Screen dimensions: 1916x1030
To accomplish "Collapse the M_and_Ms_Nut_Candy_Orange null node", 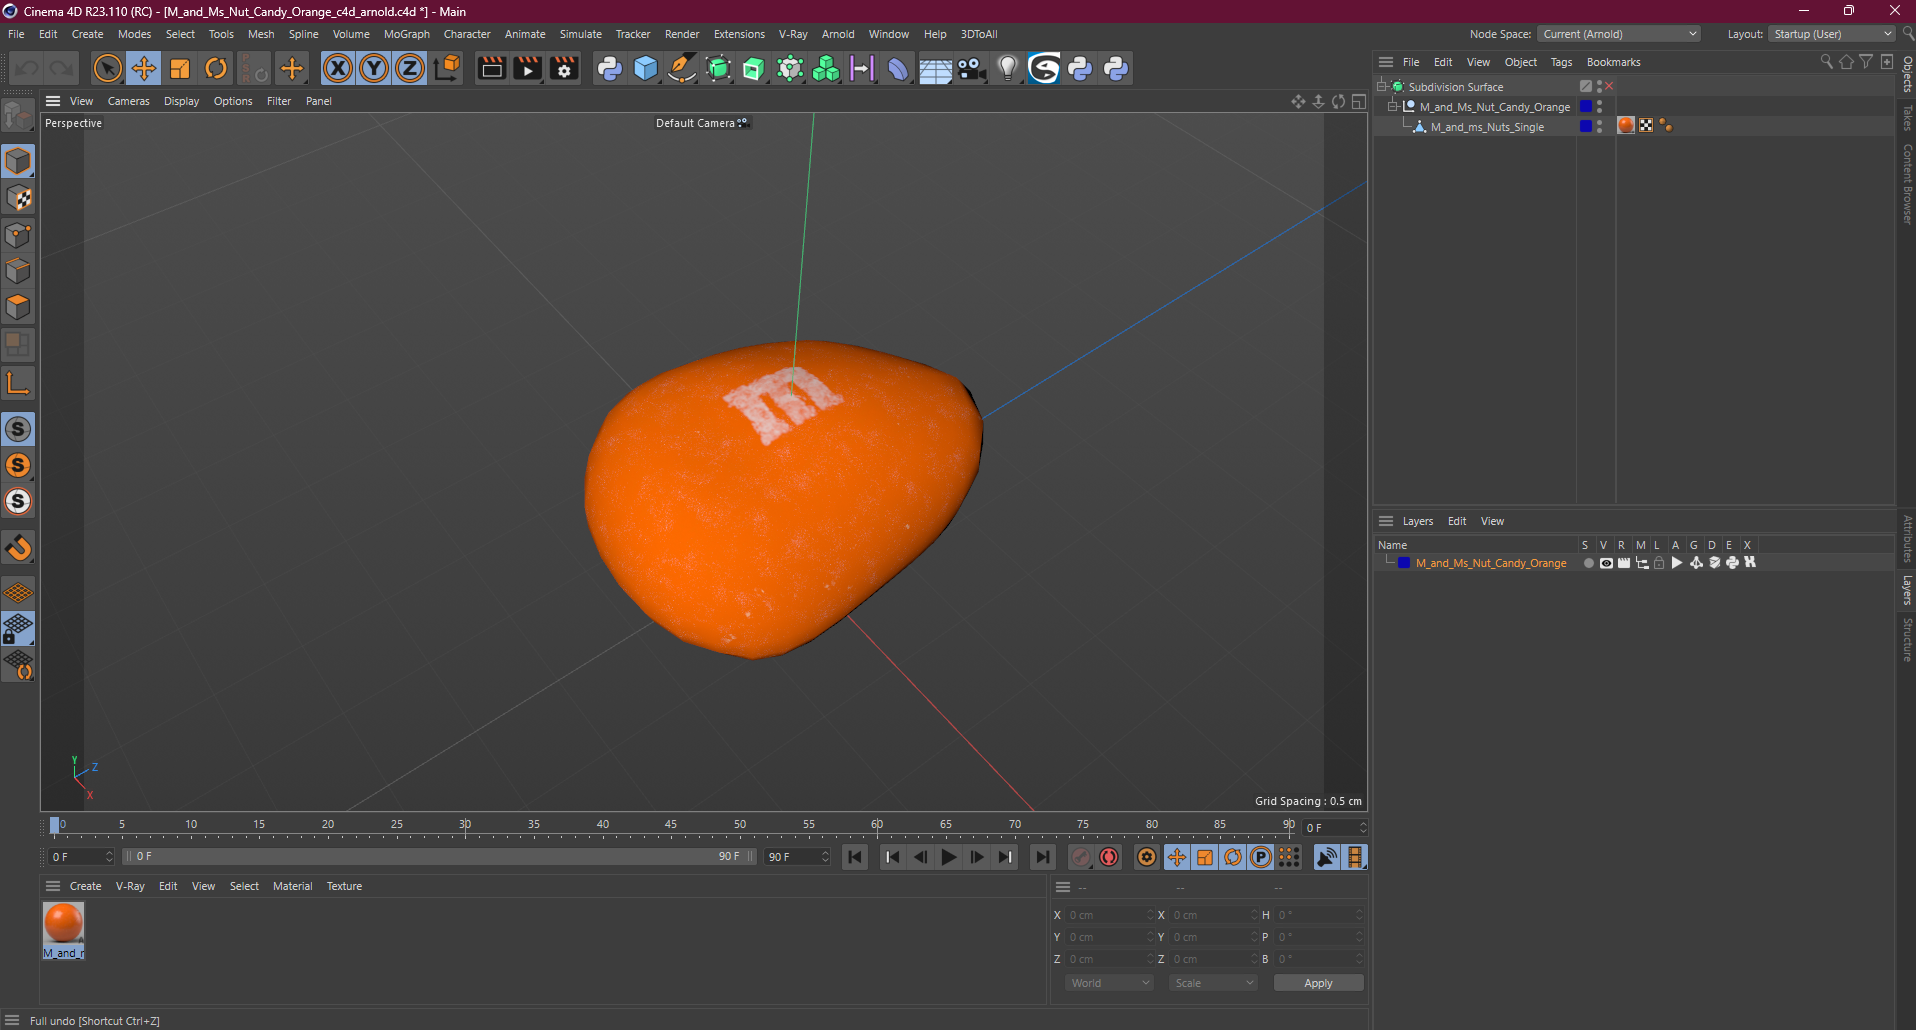I will [x=1393, y=107].
